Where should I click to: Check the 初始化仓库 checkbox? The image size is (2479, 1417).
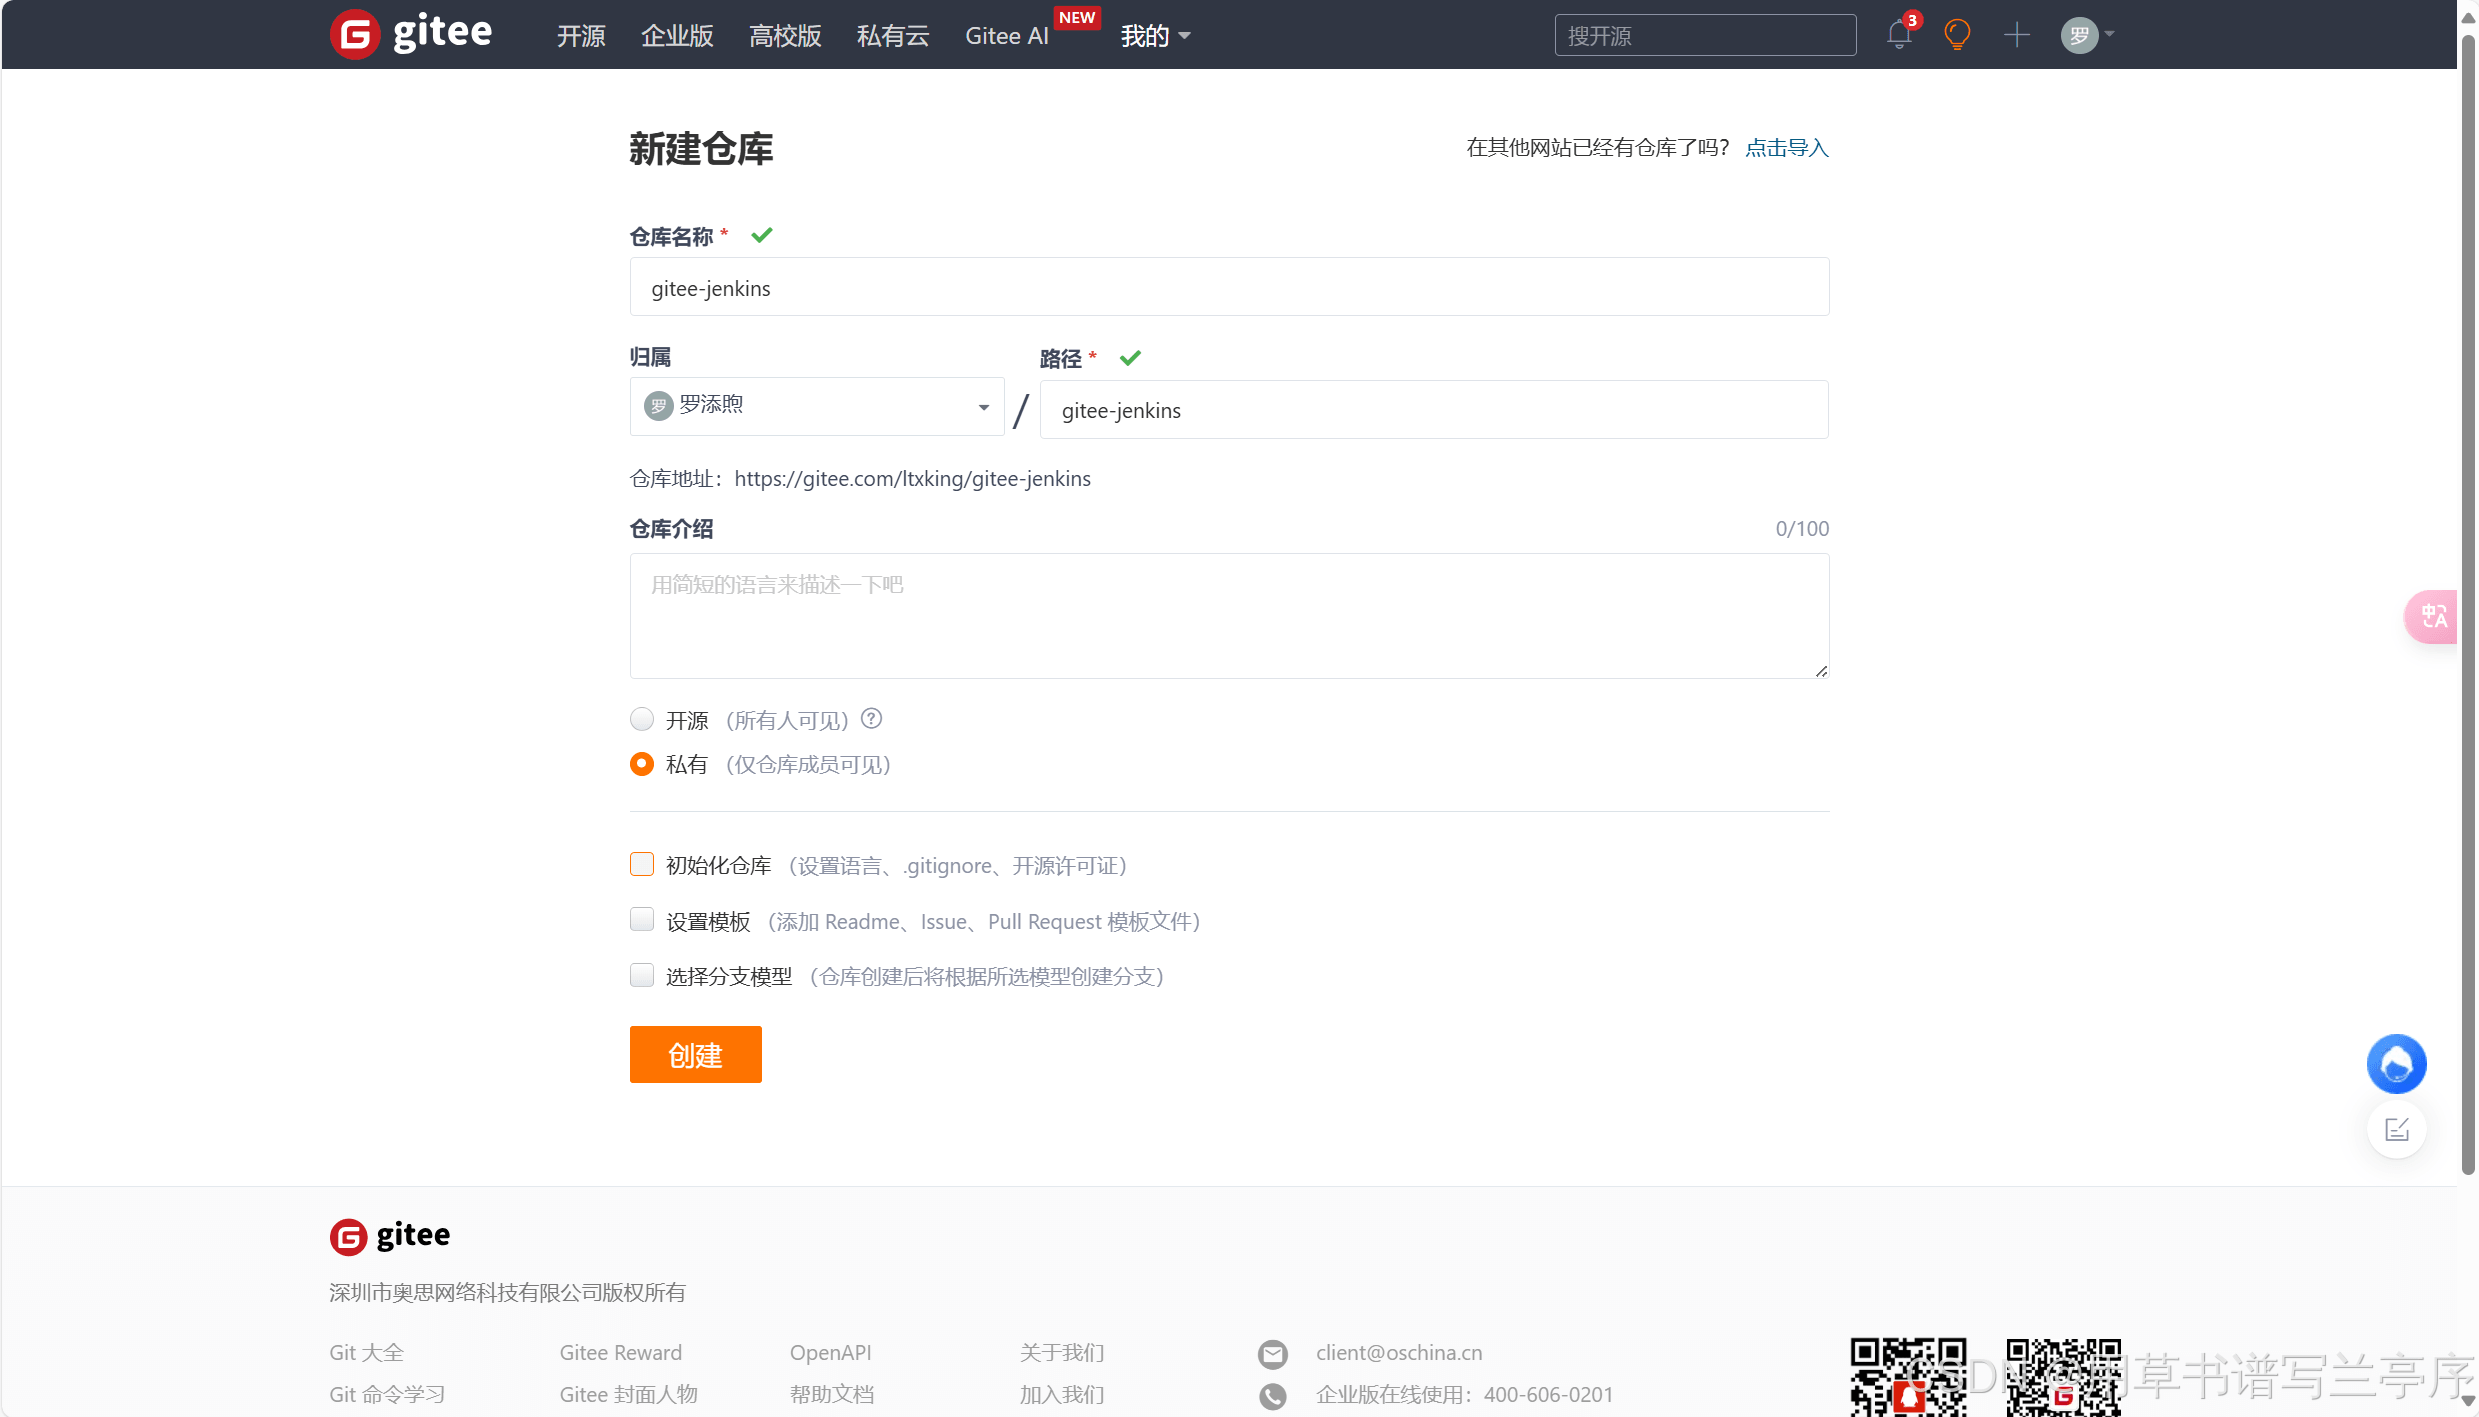pos(642,864)
